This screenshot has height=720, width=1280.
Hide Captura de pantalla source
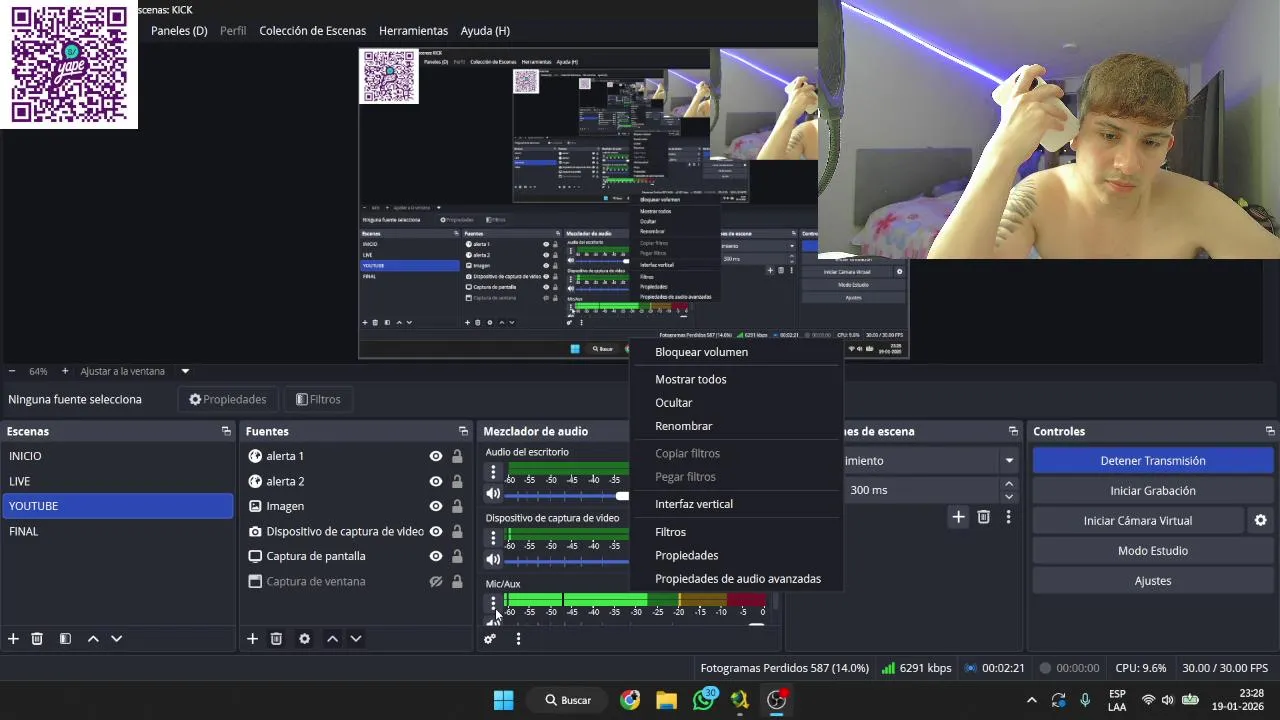coord(436,556)
